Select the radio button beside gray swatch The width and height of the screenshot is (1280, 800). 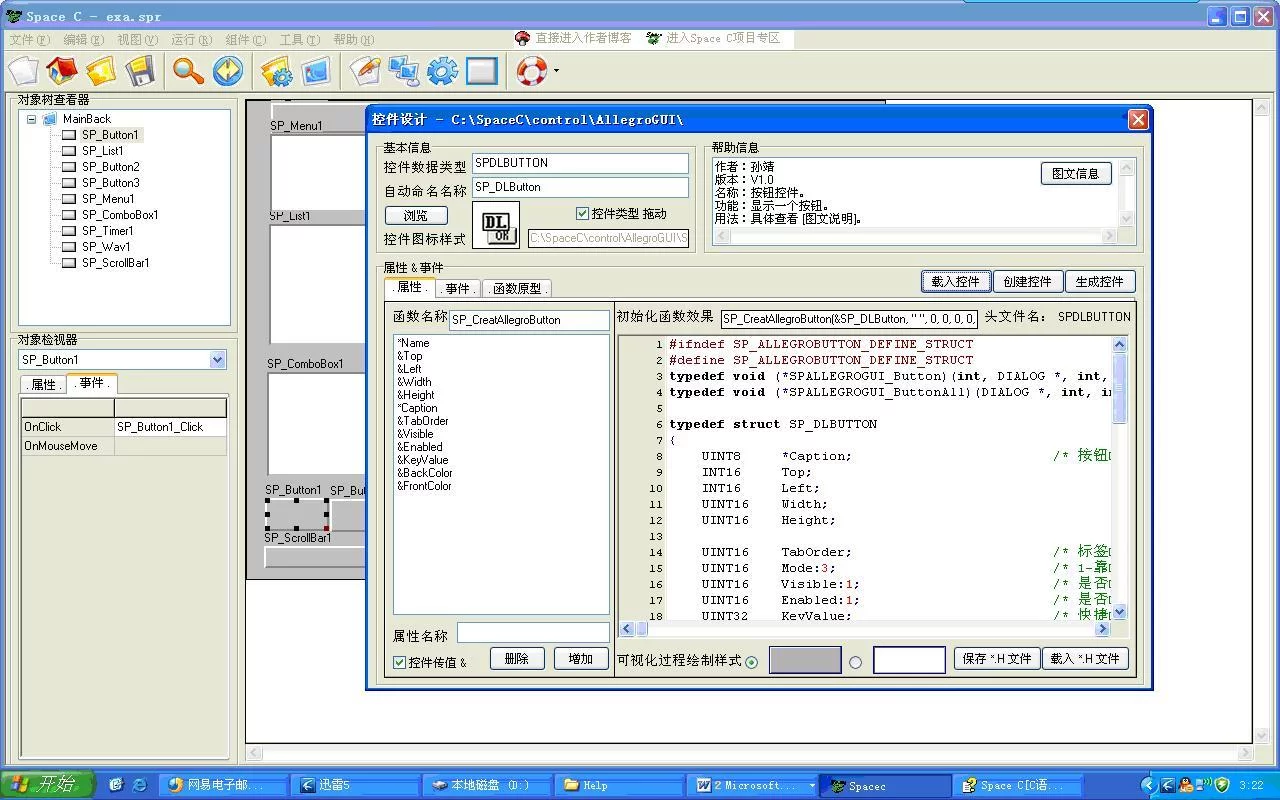(x=751, y=662)
